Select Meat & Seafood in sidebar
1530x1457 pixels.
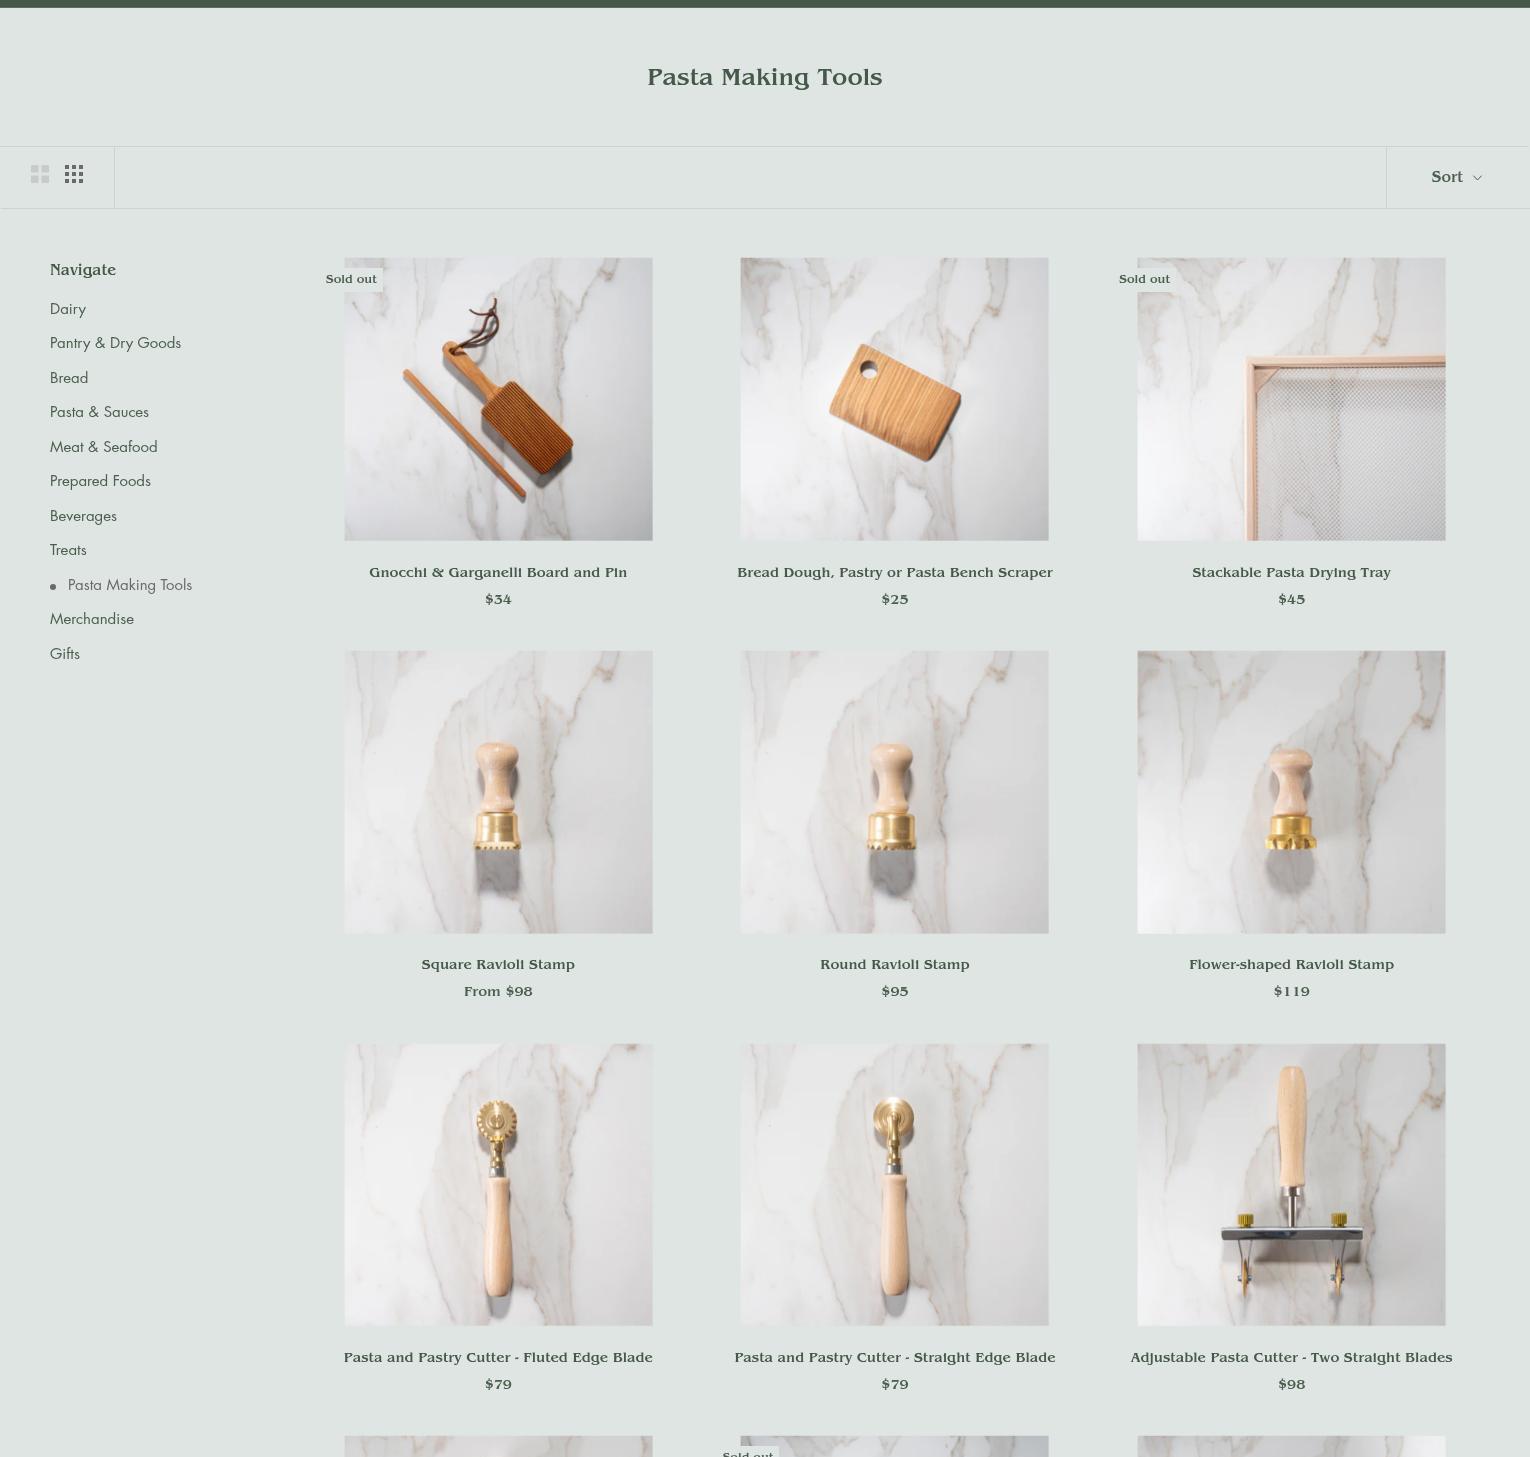(x=103, y=447)
